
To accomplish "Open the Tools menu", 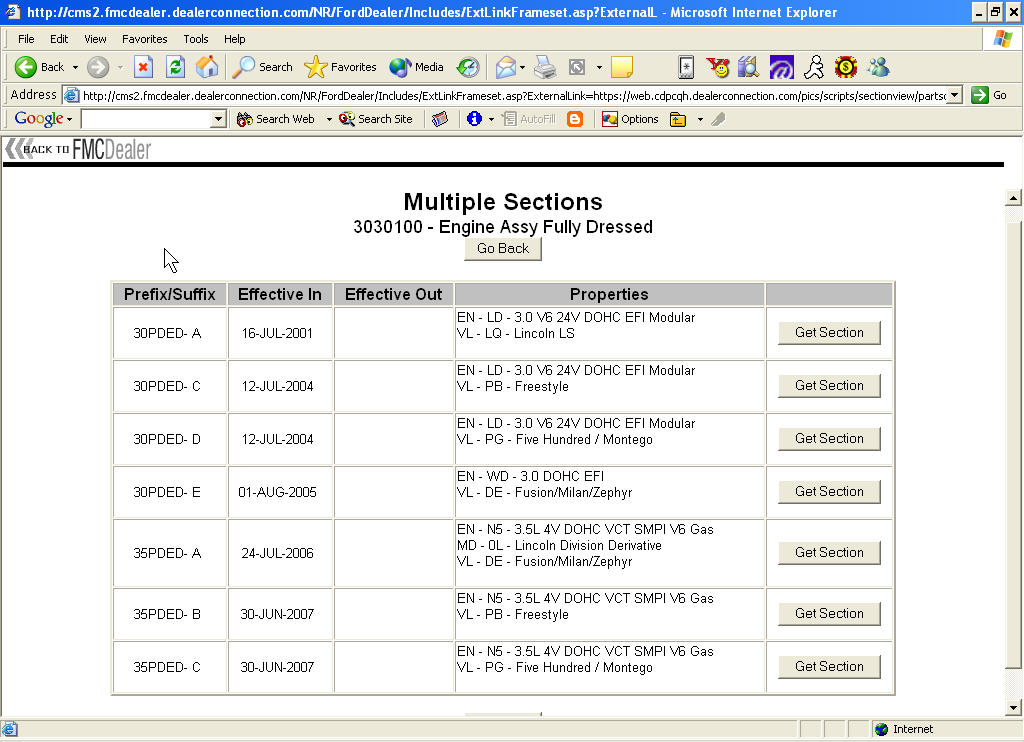I will (195, 38).
